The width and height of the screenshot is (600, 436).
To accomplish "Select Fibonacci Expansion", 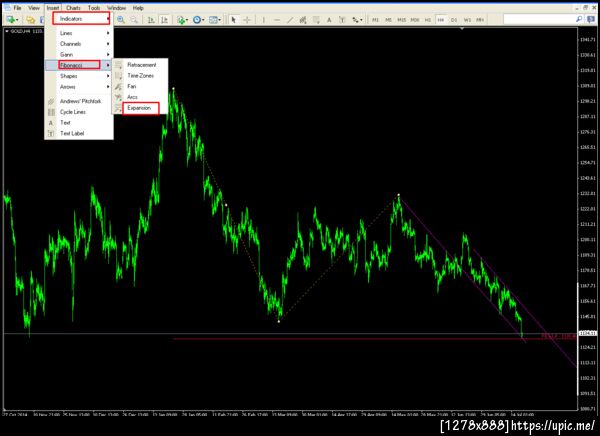I will [x=140, y=108].
